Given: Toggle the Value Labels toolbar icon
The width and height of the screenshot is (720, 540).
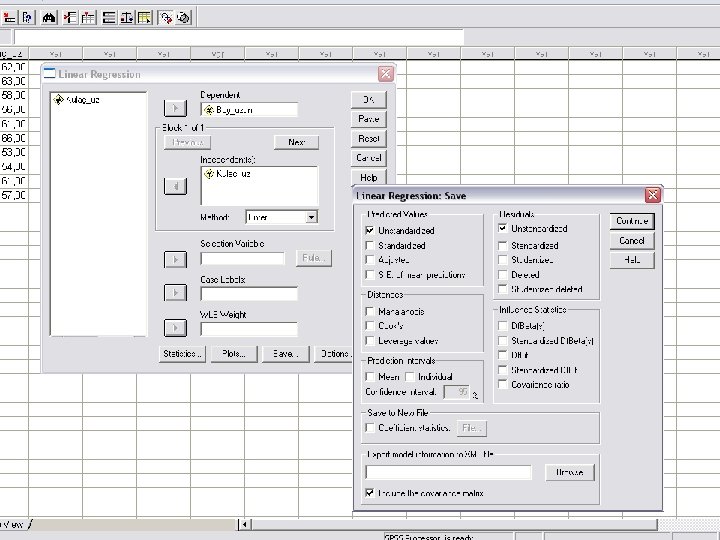Looking at the screenshot, I should pos(166,17).
